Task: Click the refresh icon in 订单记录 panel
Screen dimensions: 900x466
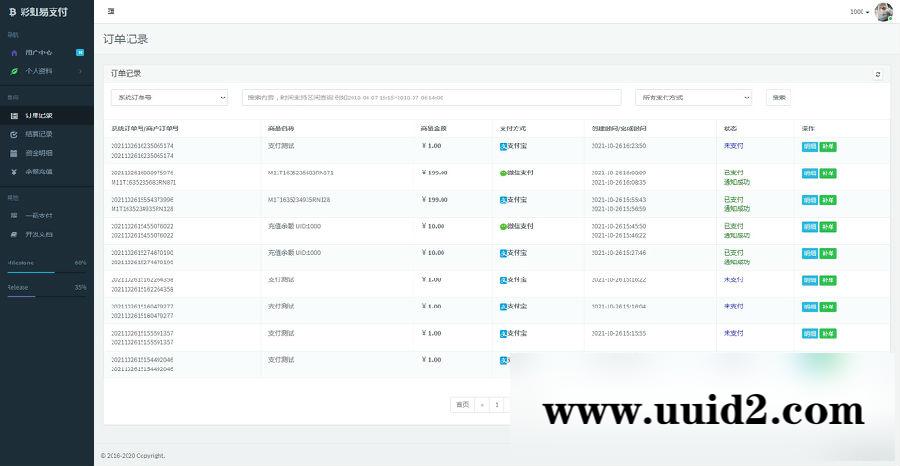Action: tap(878, 74)
